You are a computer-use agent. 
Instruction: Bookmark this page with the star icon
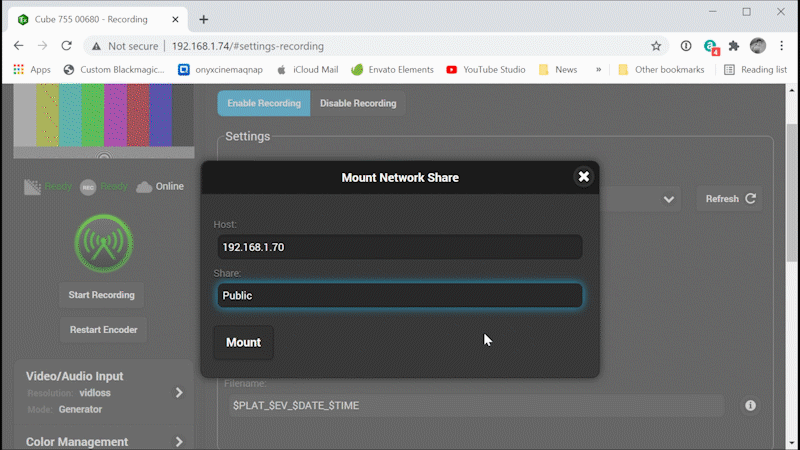point(656,46)
